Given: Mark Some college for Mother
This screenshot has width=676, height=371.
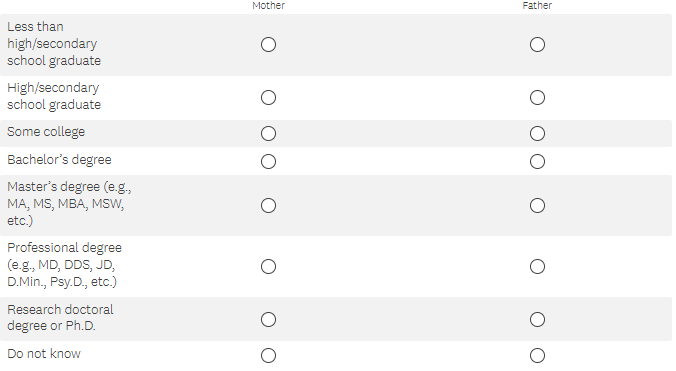Looking at the screenshot, I should pos(268,133).
